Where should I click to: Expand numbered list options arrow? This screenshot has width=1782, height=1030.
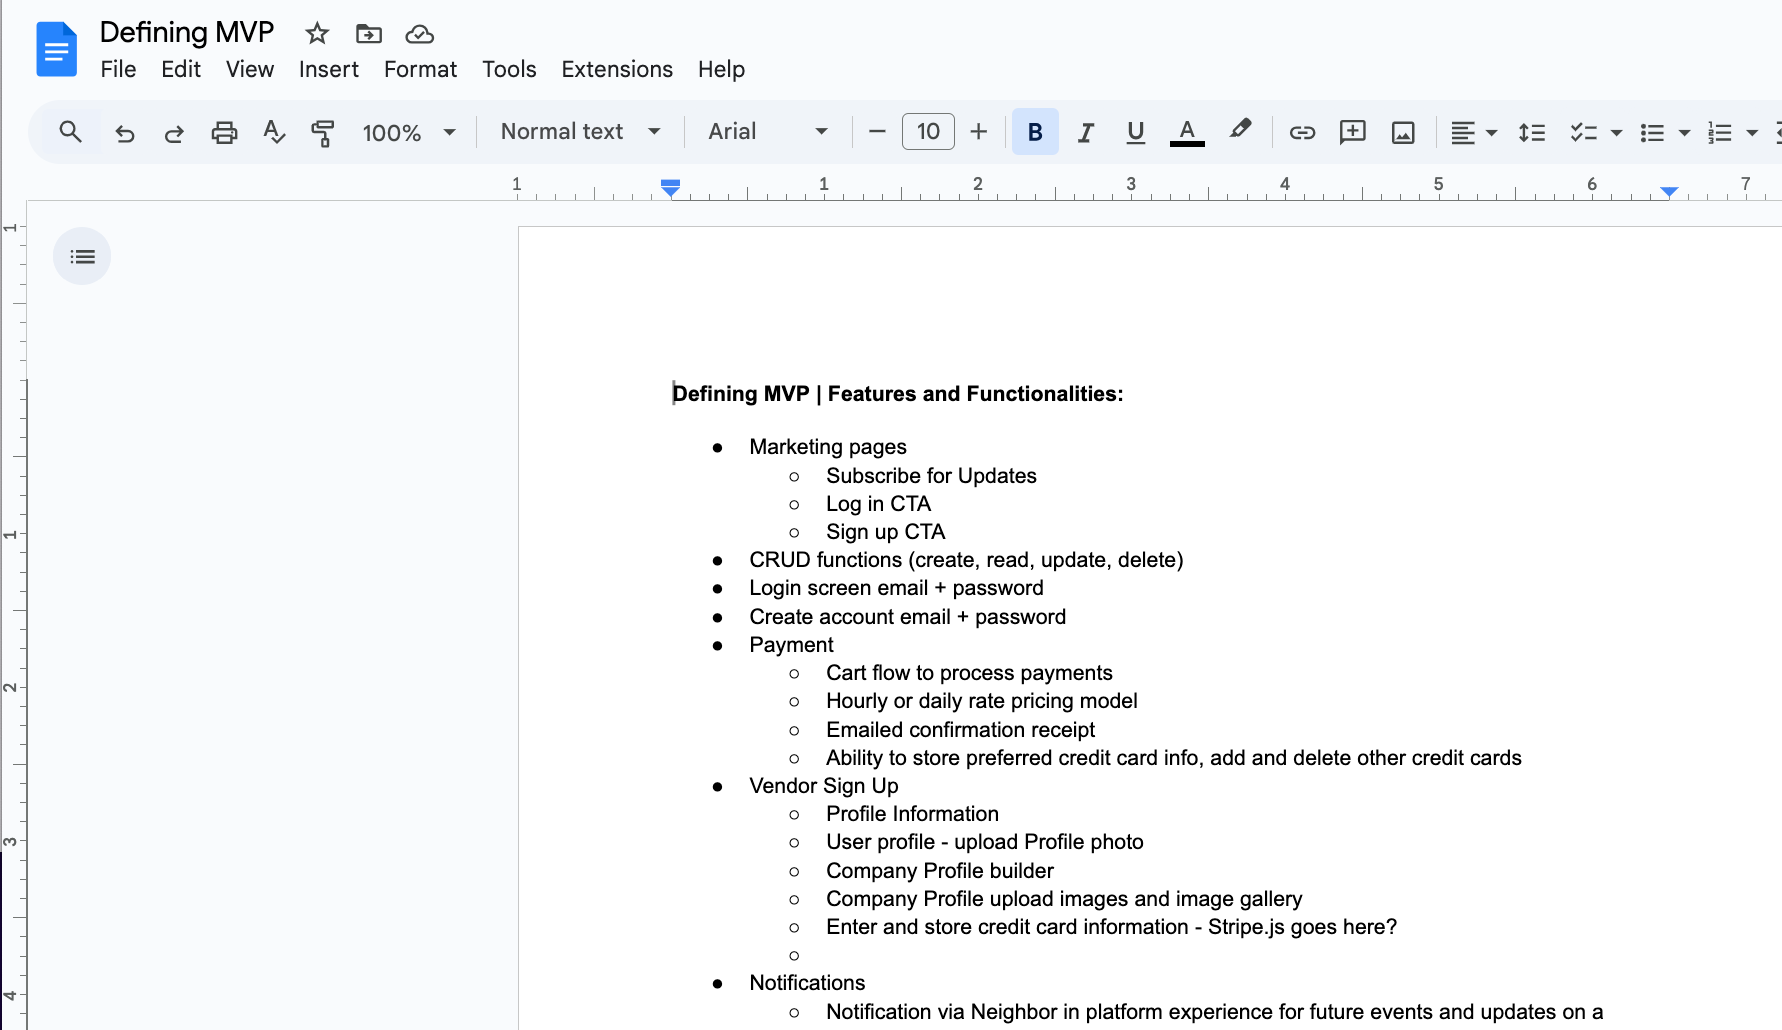point(1752,132)
